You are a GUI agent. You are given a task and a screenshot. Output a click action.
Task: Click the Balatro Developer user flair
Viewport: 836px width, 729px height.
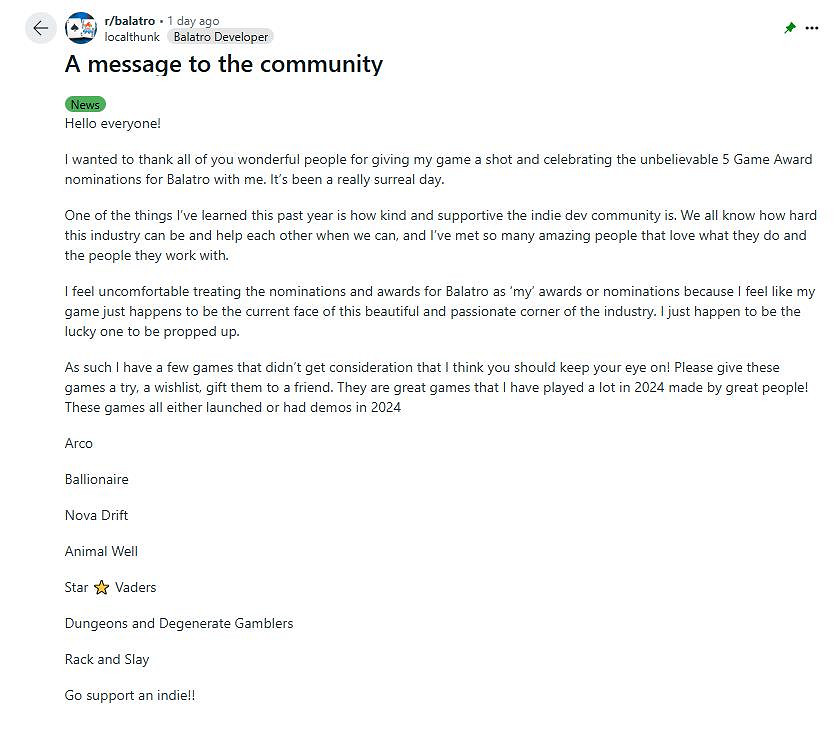[220, 37]
